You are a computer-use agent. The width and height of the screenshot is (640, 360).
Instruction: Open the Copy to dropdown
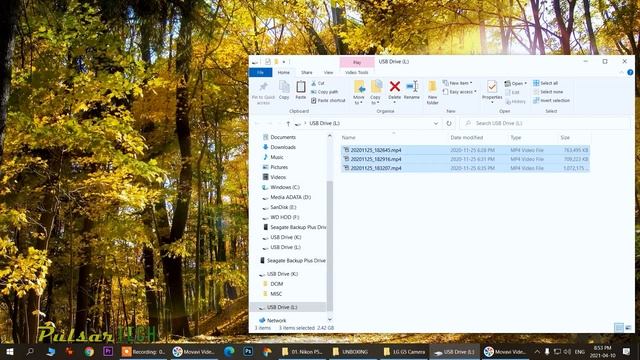pos(376,93)
